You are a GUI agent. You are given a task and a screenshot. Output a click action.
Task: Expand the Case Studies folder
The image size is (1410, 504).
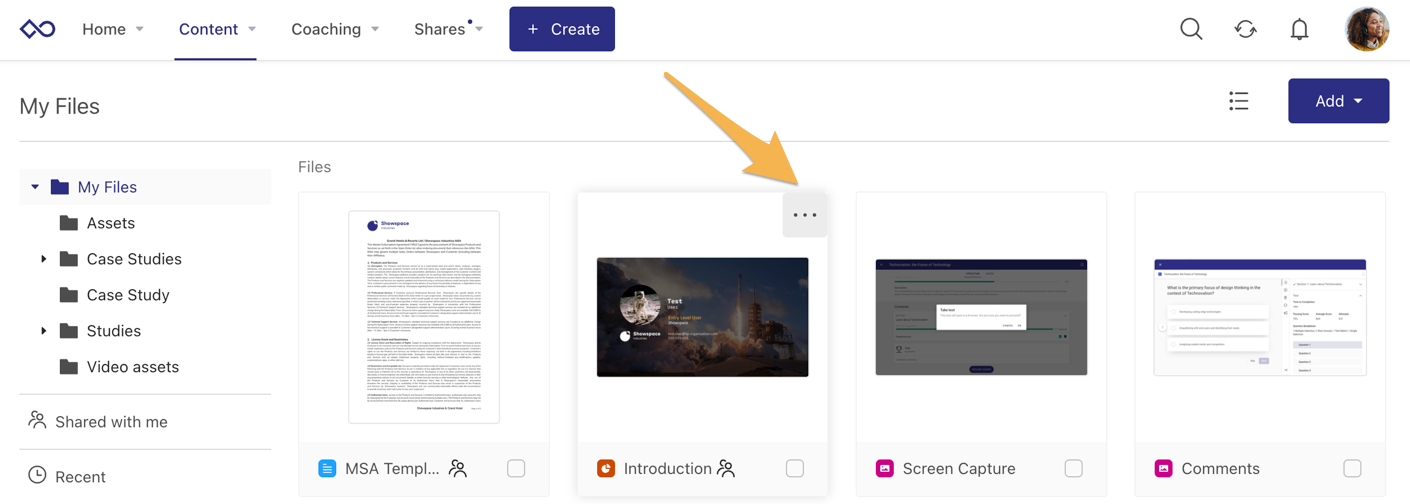[x=44, y=259]
